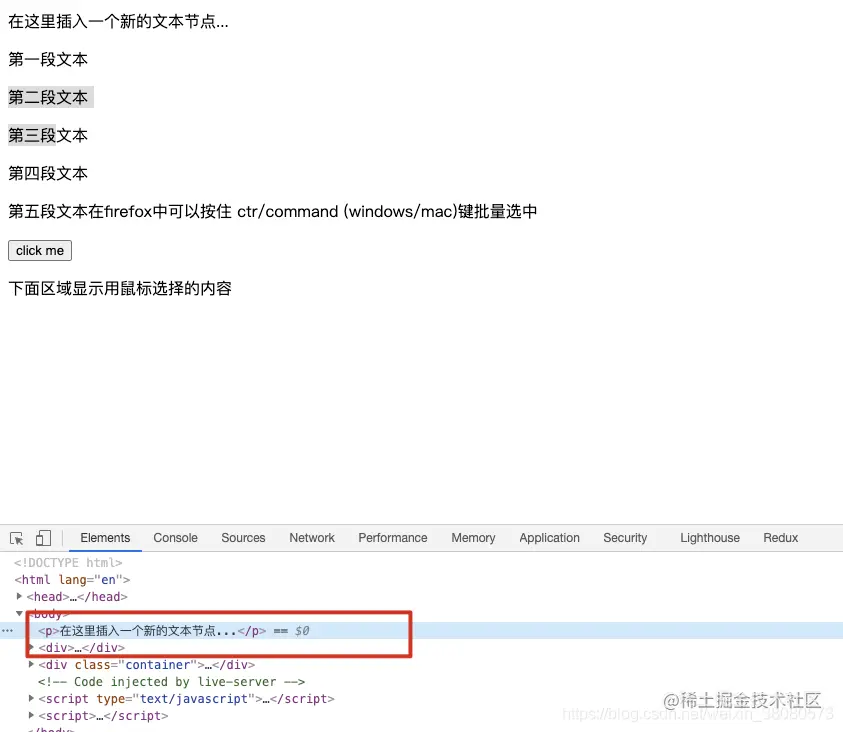This screenshot has width=843, height=732.
Task: Expand the head element node
Action: point(19,596)
